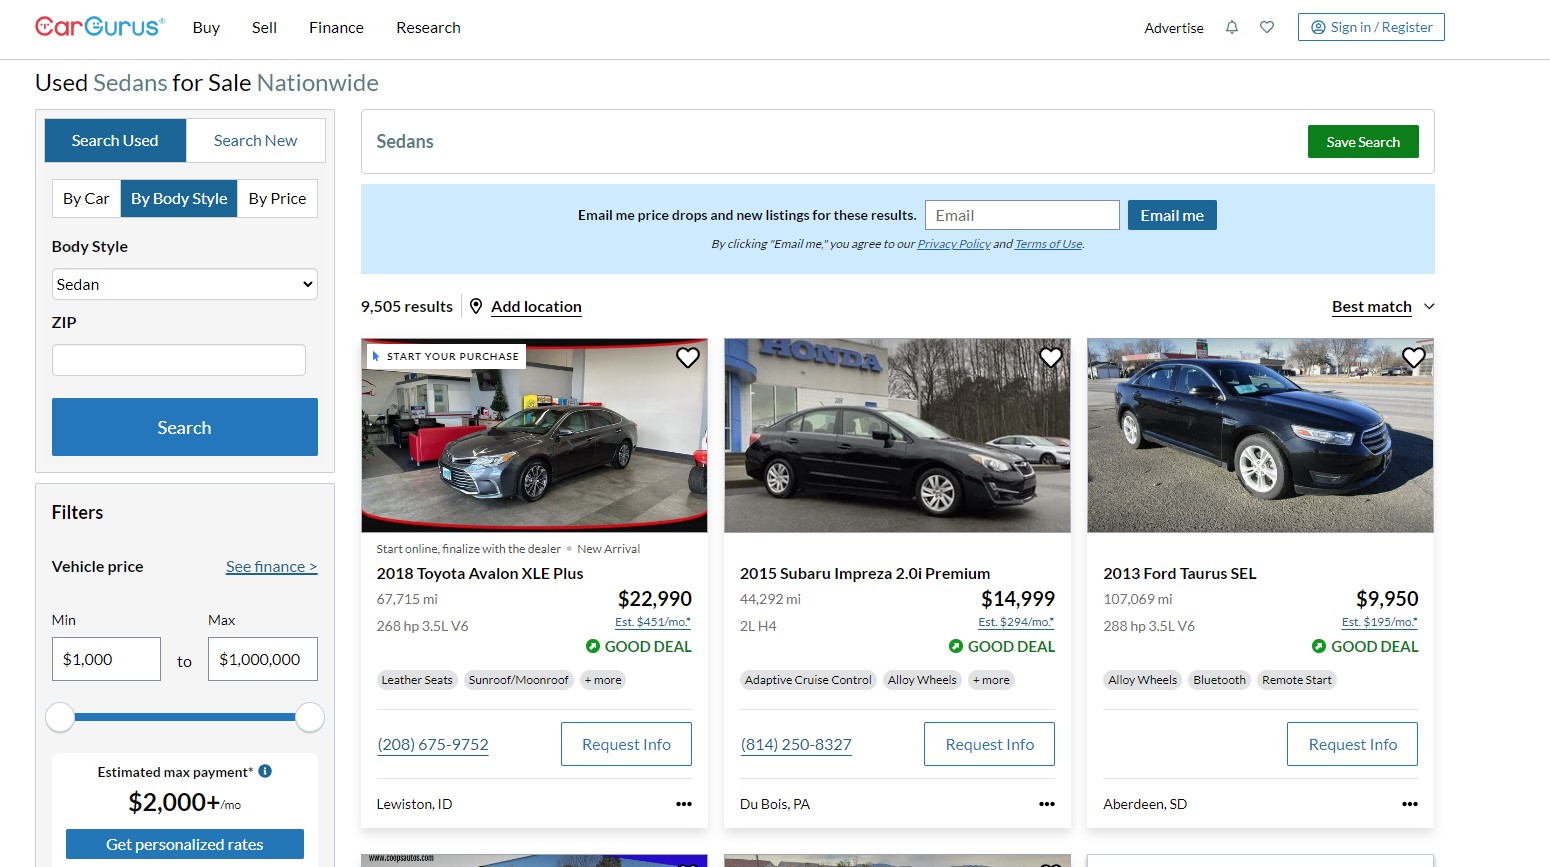Open more options for Du Bois listing
Screen dimensions: 1550x867
(x=1047, y=804)
